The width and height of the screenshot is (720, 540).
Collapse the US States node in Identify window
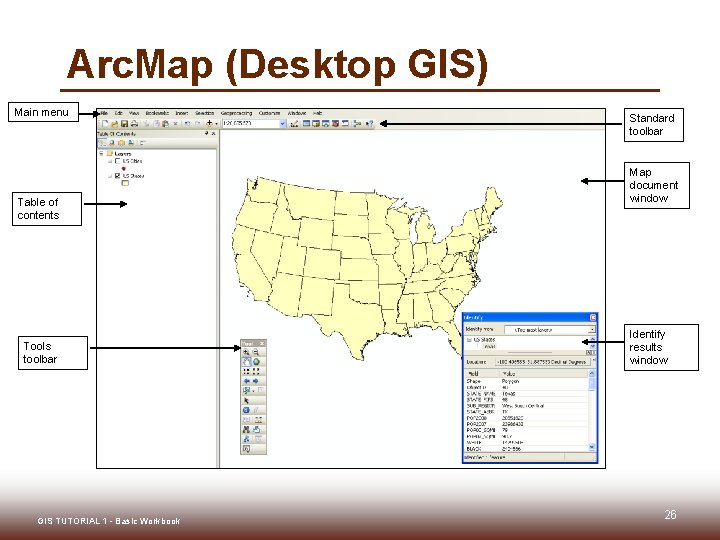[469, 340]
